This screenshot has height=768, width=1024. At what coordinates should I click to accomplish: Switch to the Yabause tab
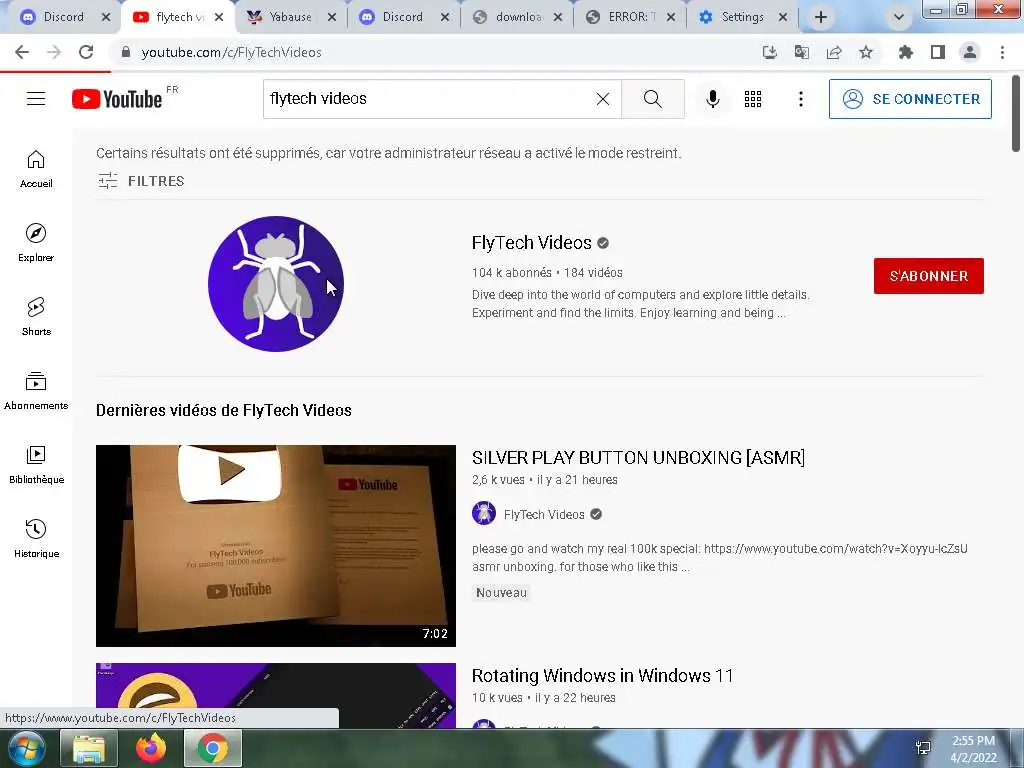[x=289, y=17]
